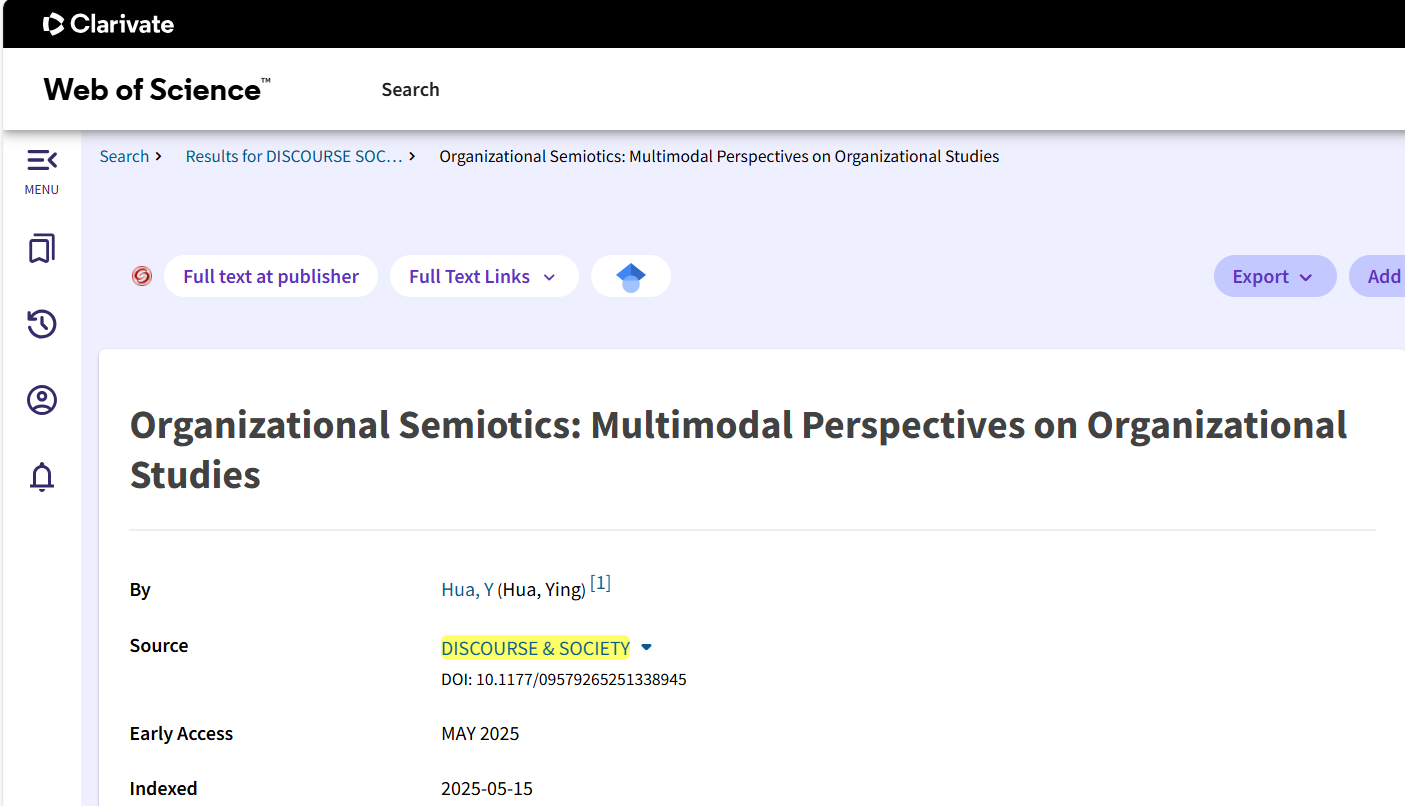
Task: Expand the Full Text Links dropdown
Action: pos(484,277)
